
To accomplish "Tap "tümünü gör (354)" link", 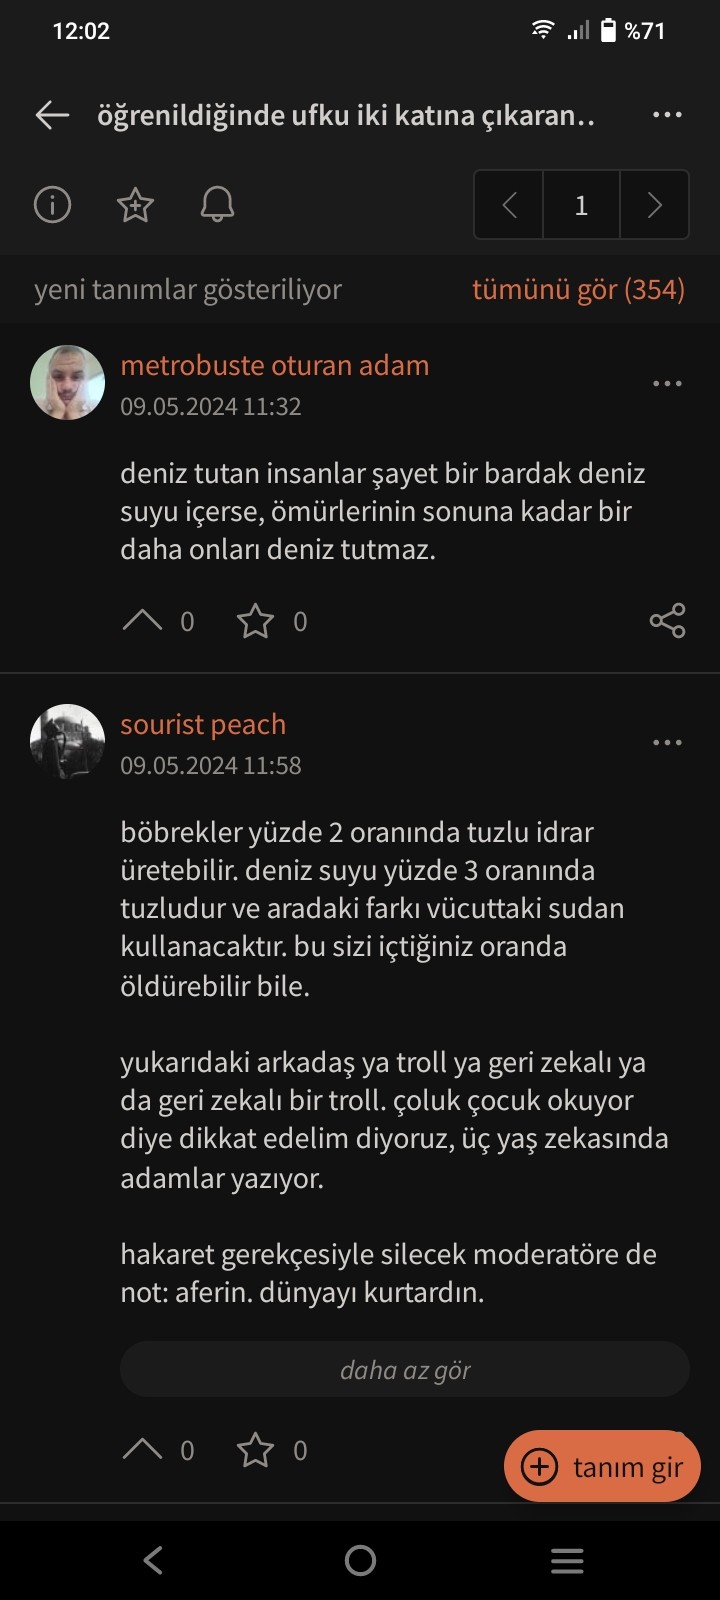I will click(578, 289).
